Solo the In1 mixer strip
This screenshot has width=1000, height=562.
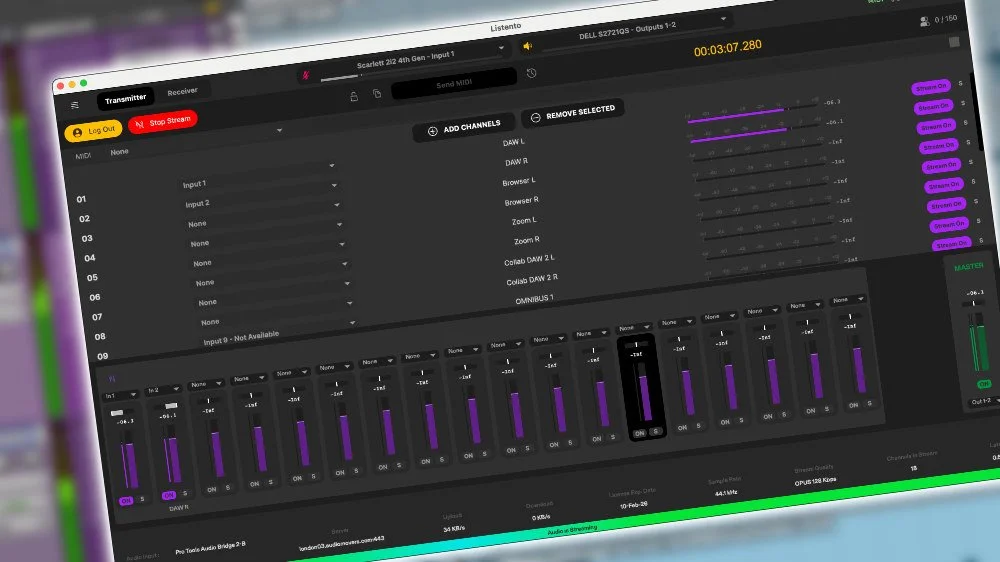142,499
